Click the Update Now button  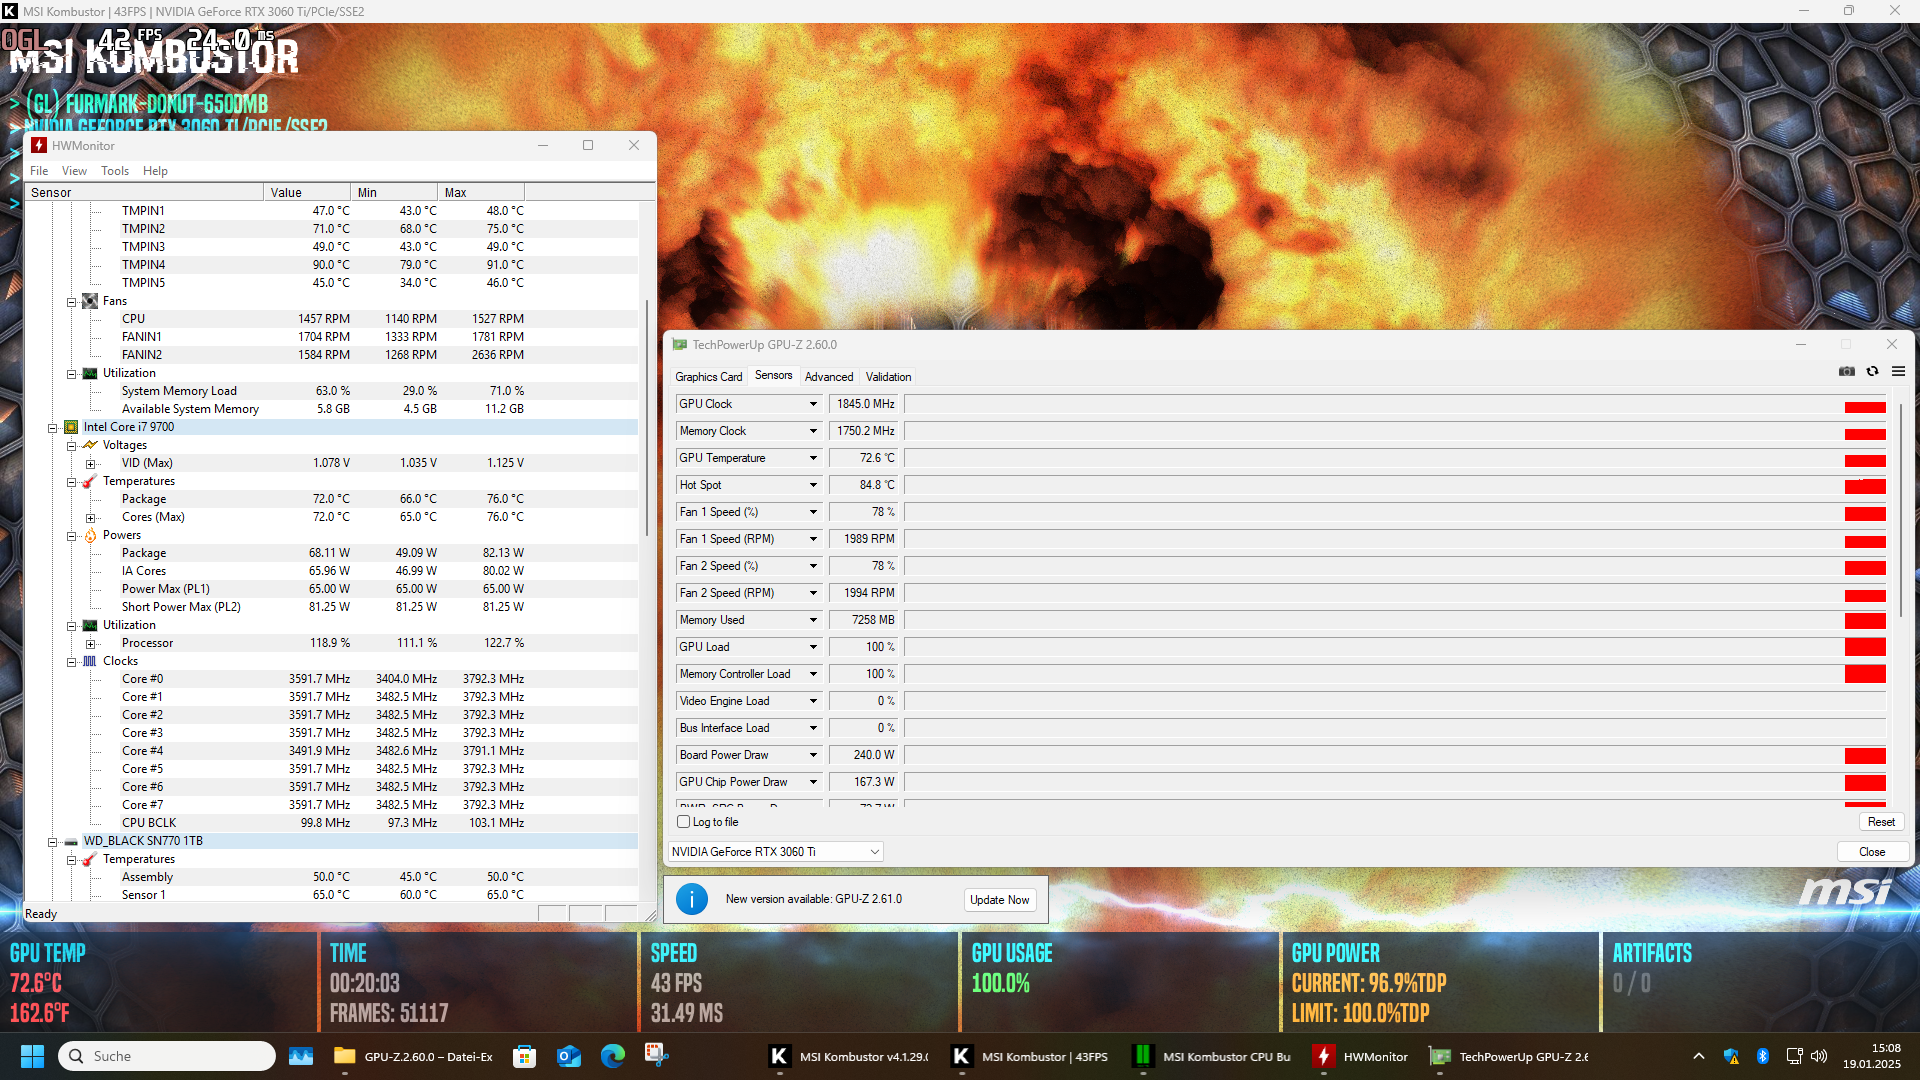[999, 900]
